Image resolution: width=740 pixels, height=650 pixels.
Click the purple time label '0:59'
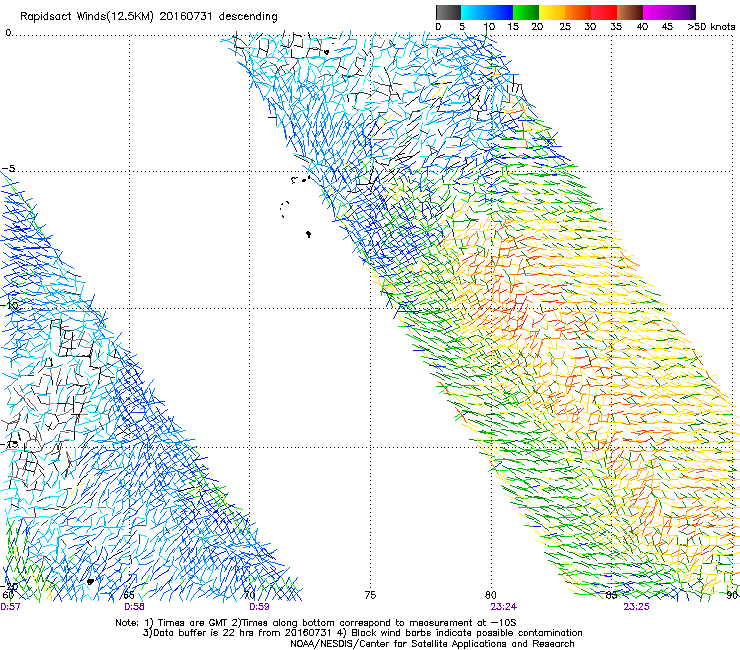(259, 607)
